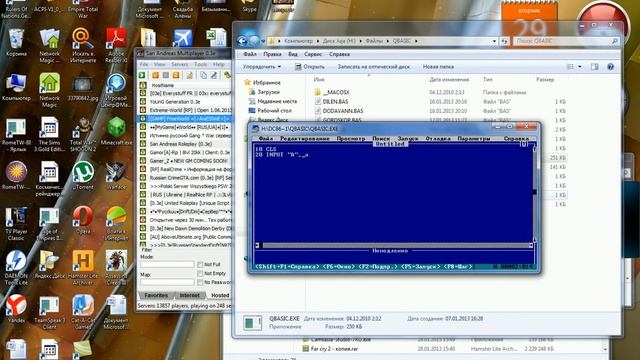Image resolution: width=640 pixels, height=360 pixels.
Task: Click Записать на оптический диск button
Action: [373, 67]
